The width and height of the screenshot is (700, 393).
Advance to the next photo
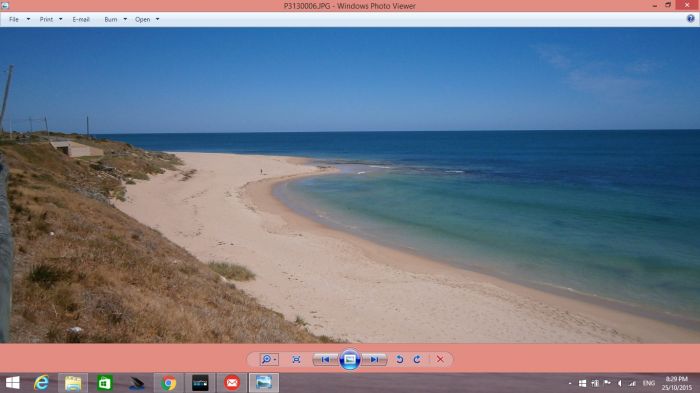(374, 360)
